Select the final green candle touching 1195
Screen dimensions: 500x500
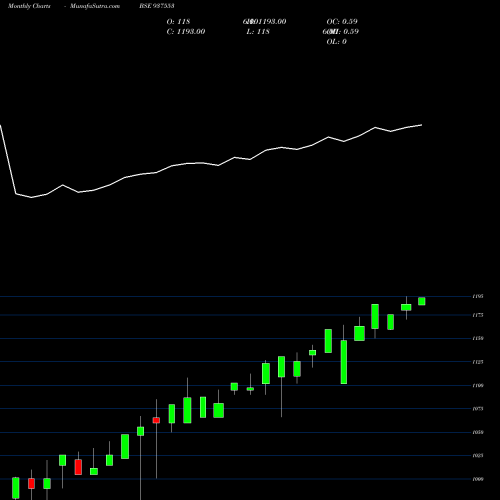pos(422,301)
